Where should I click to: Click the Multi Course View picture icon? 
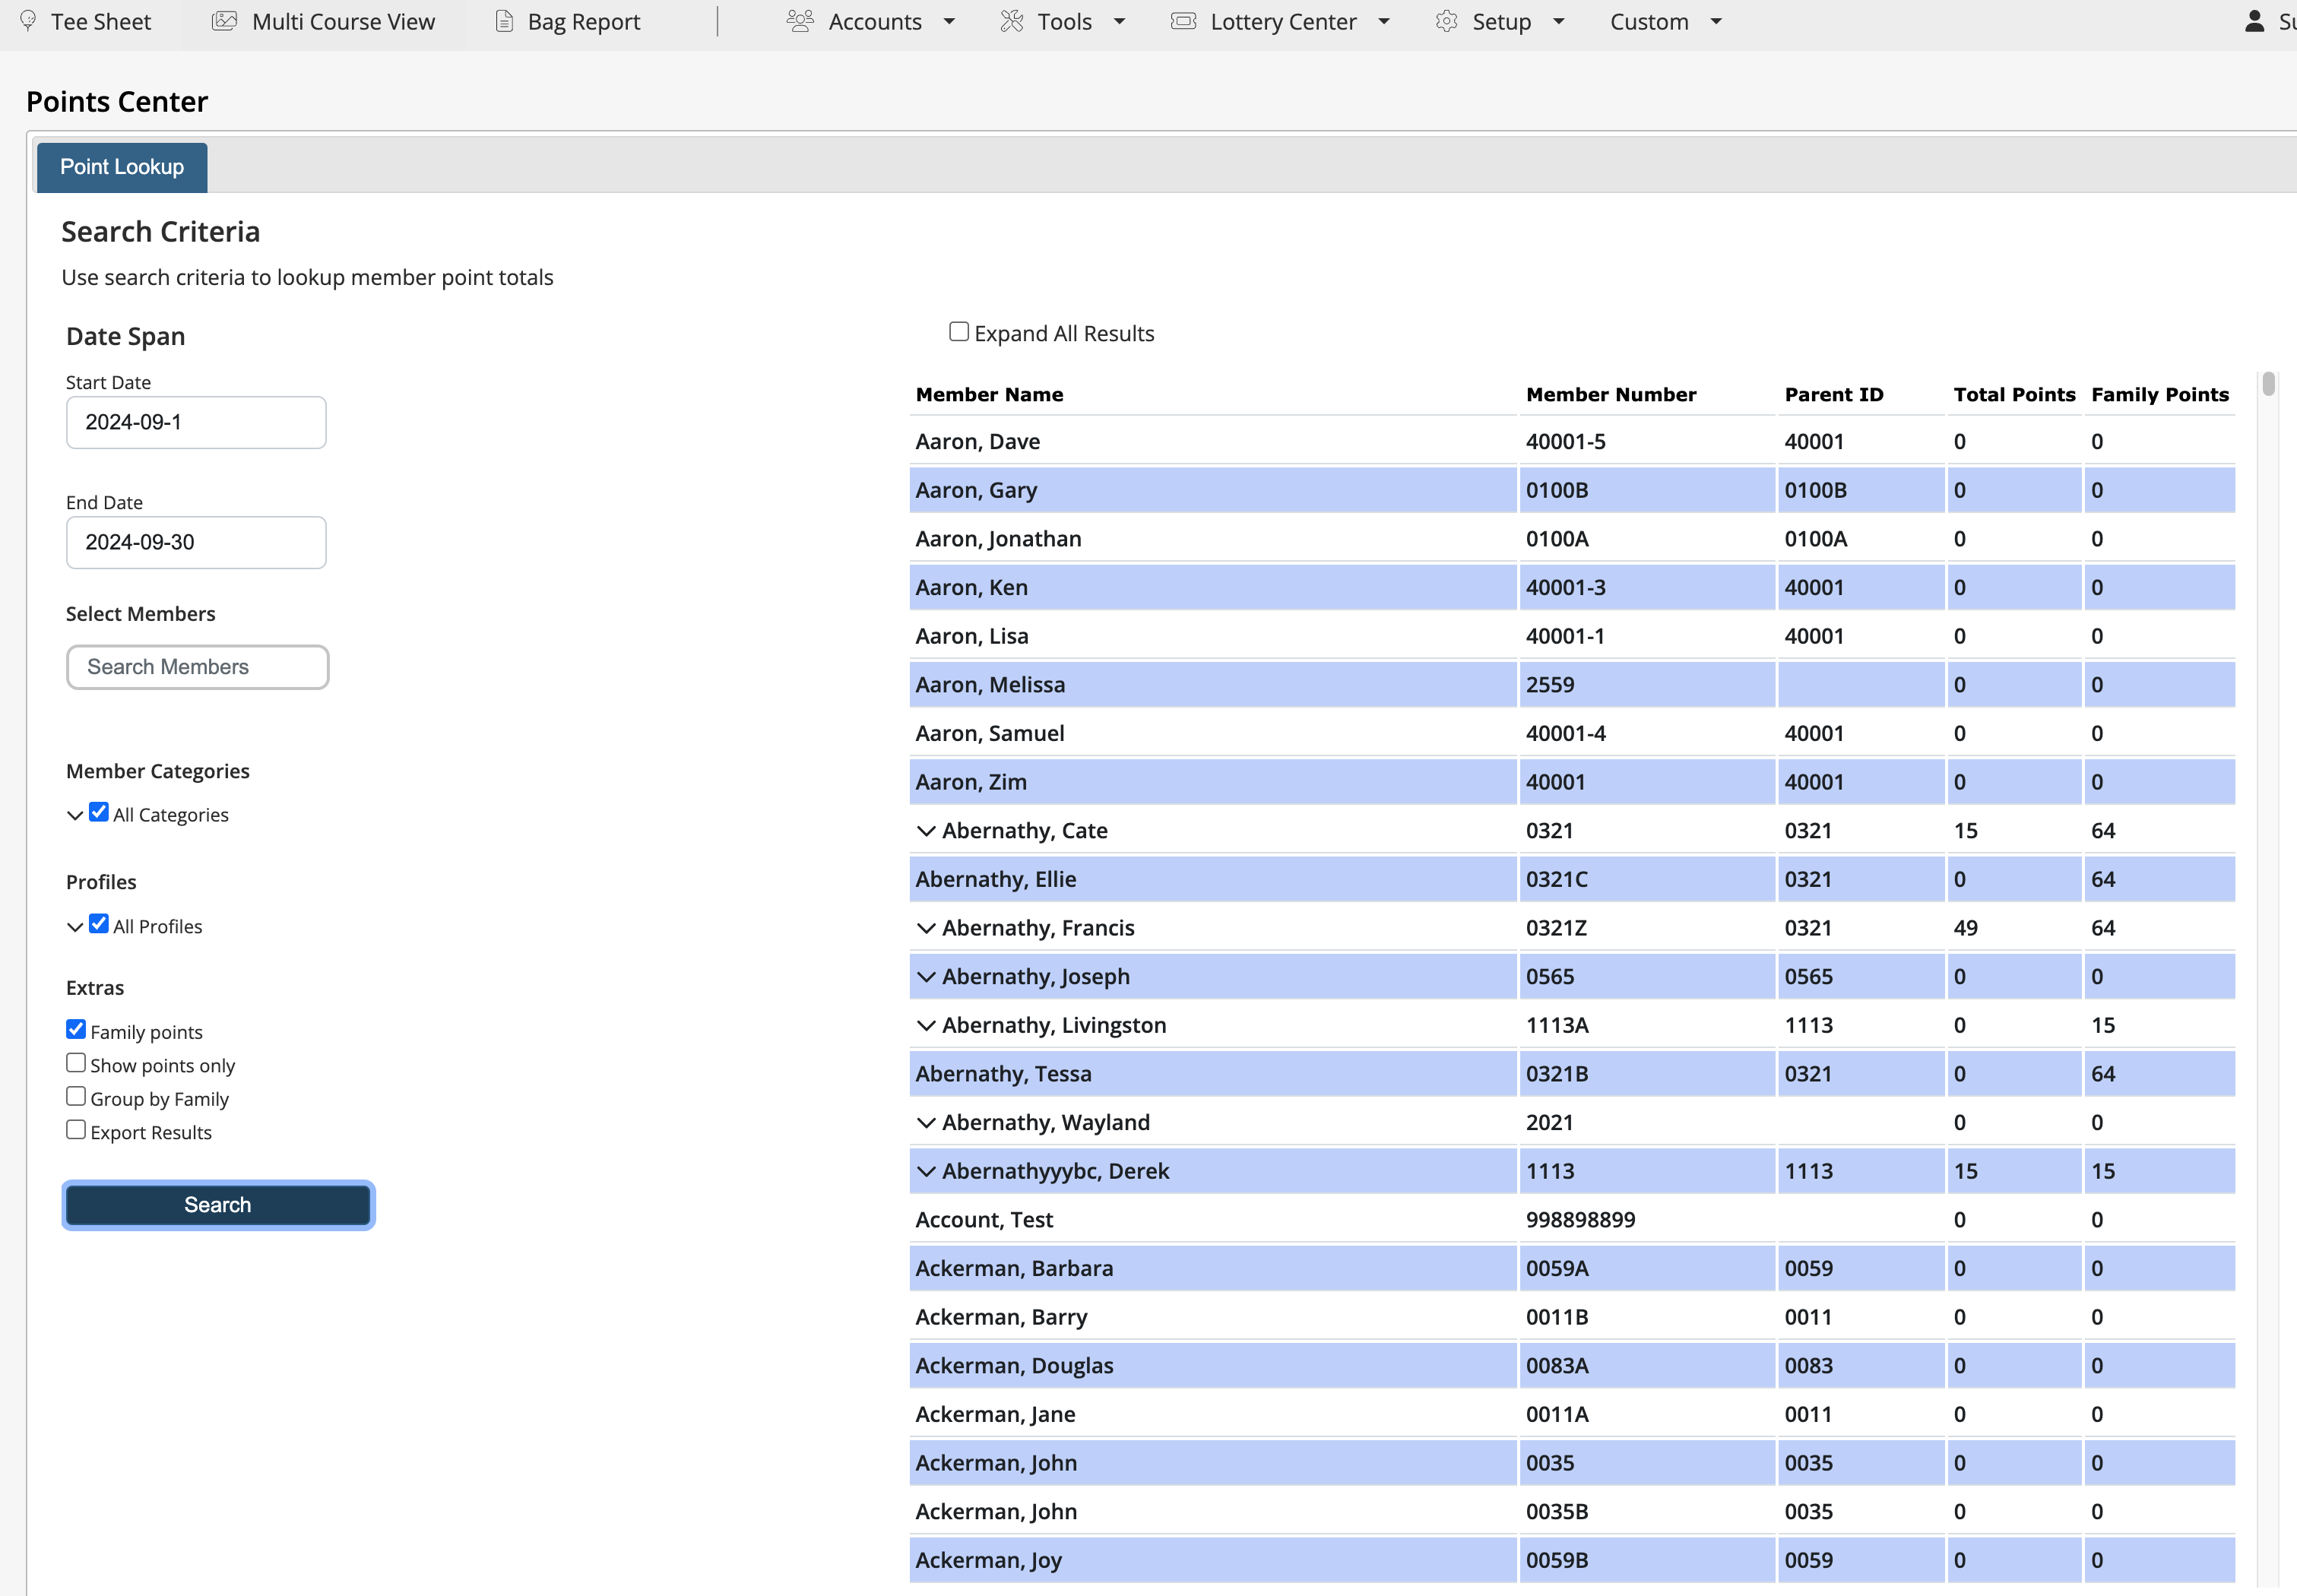click(225, 21)
